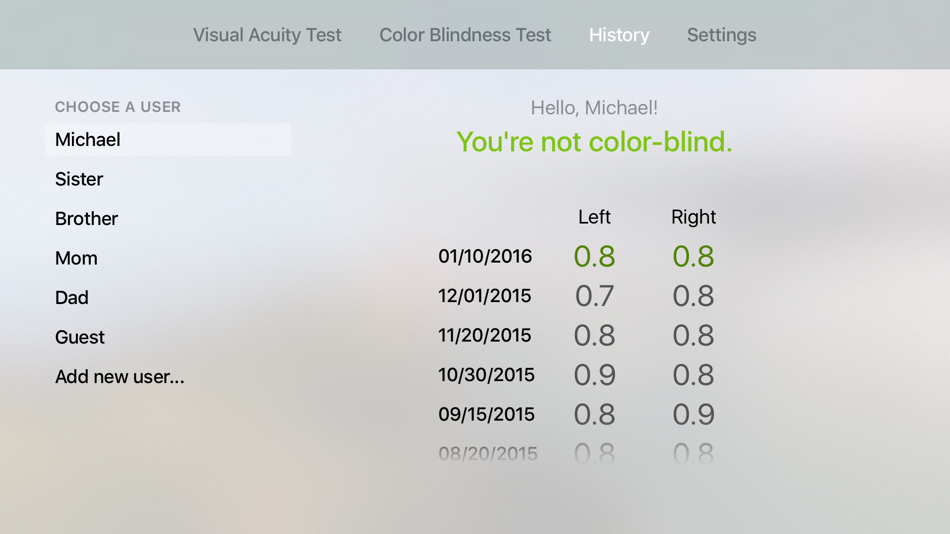Click right eye value for 01/10/2016
950x534 pixels.
tap(693, 256)
